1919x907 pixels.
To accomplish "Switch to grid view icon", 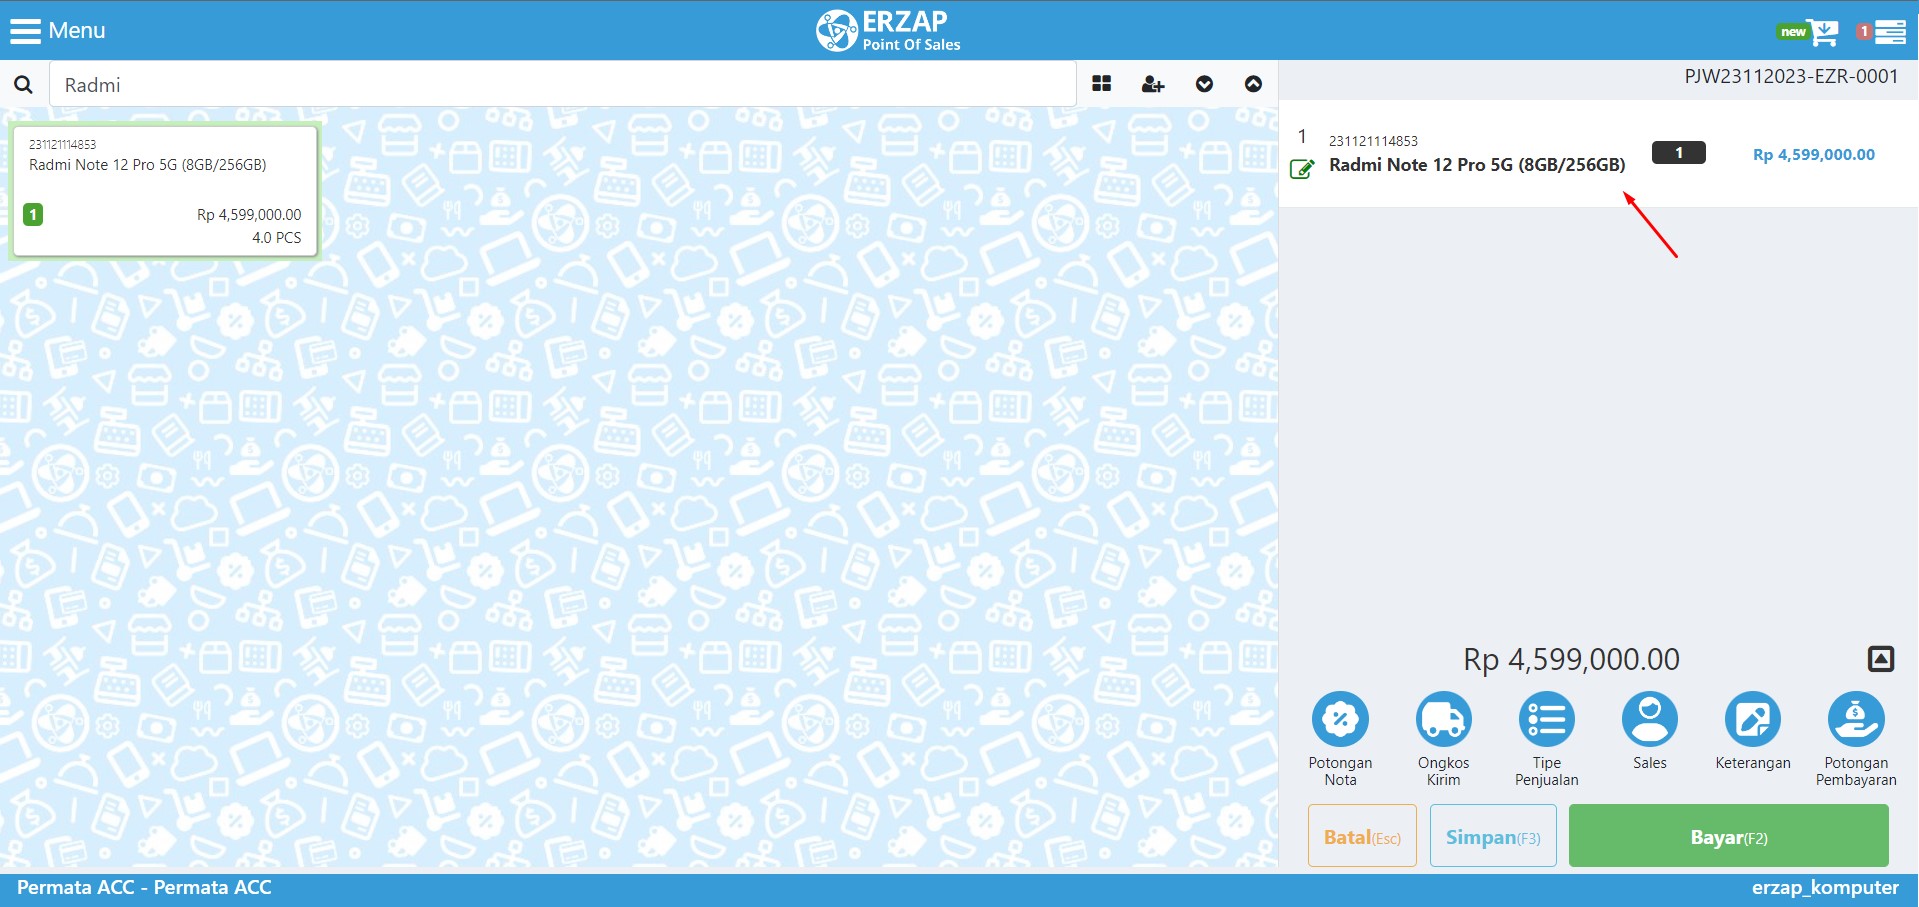I will point(1102,84).
